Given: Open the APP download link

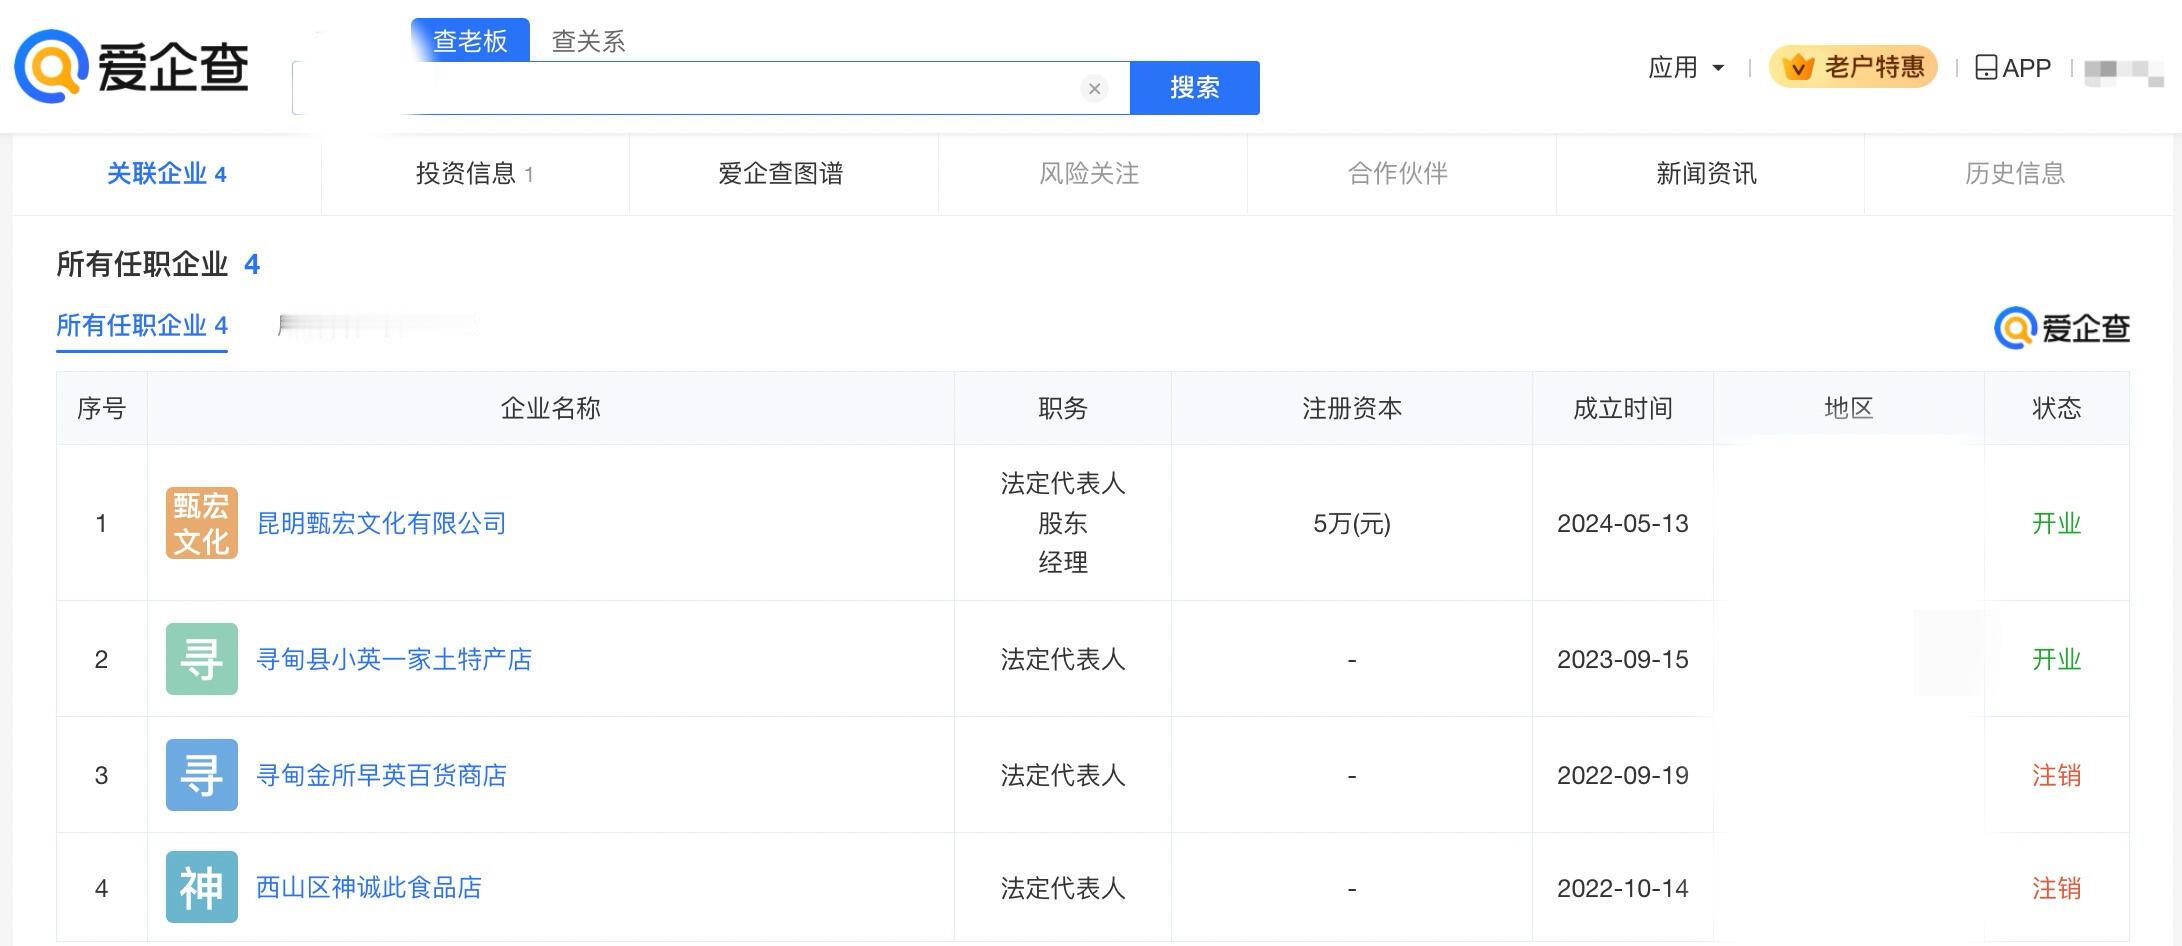Looking at the screenshot, I should (2013, 67).
